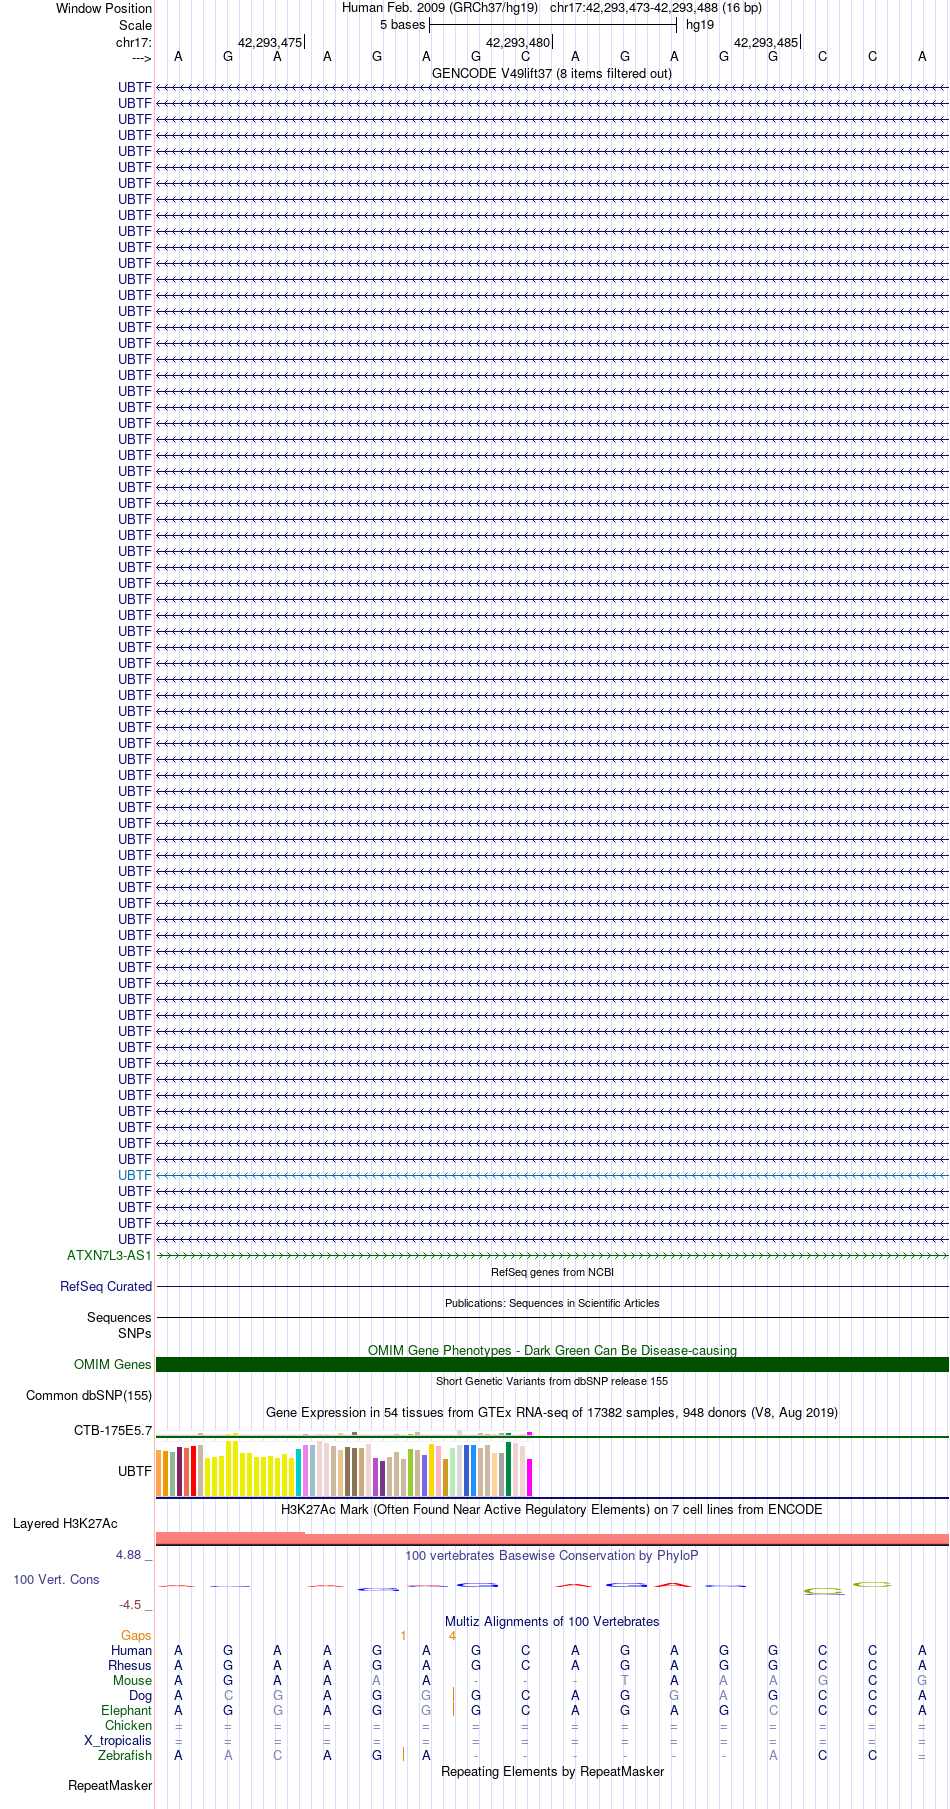Click the Human alignment row label
950x1809 pixels.
pos(131,1650)
